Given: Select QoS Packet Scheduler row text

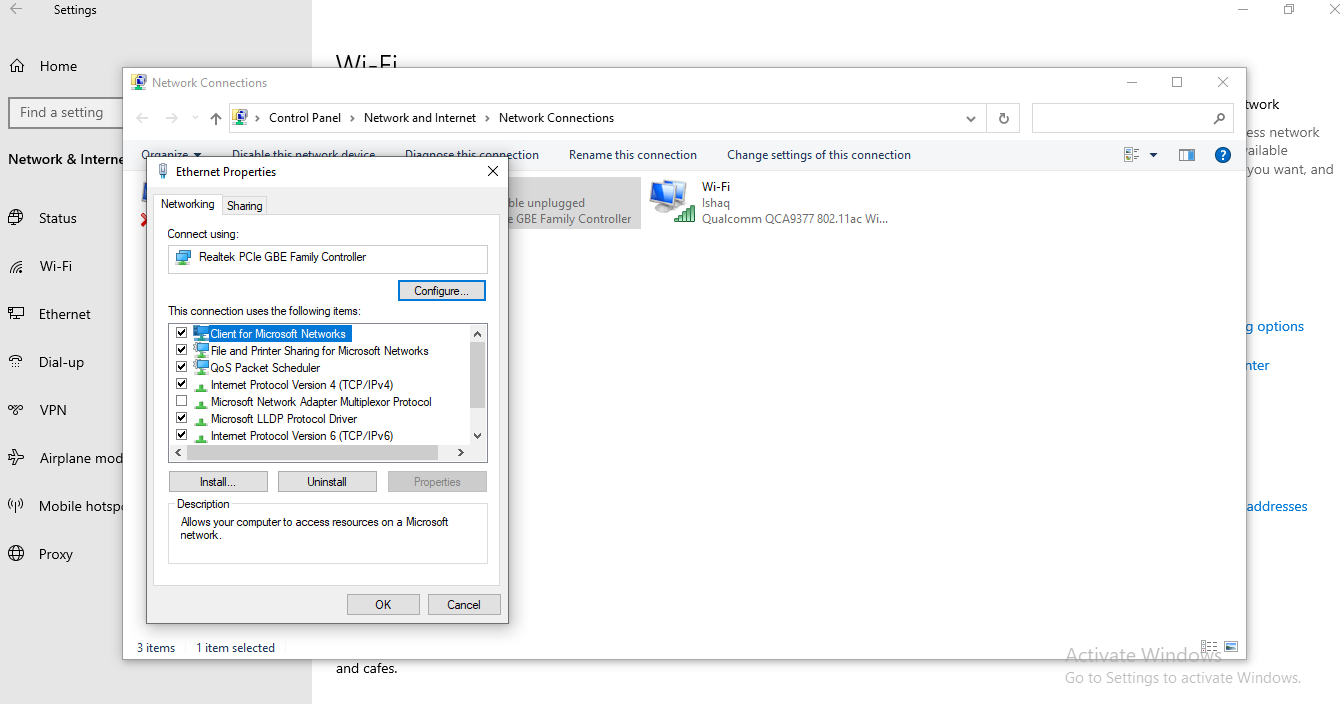Looking at the screenshot, I should (265, 368).
